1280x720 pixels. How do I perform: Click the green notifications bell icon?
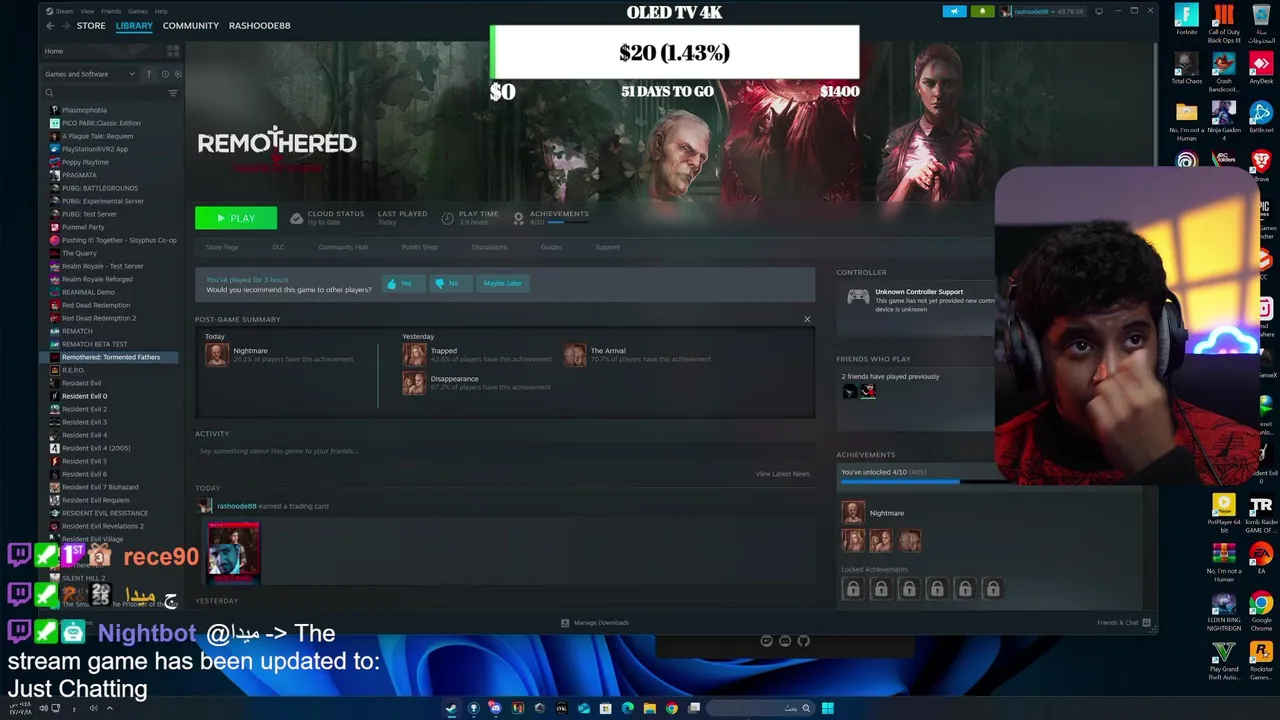(x=982, y=11)
